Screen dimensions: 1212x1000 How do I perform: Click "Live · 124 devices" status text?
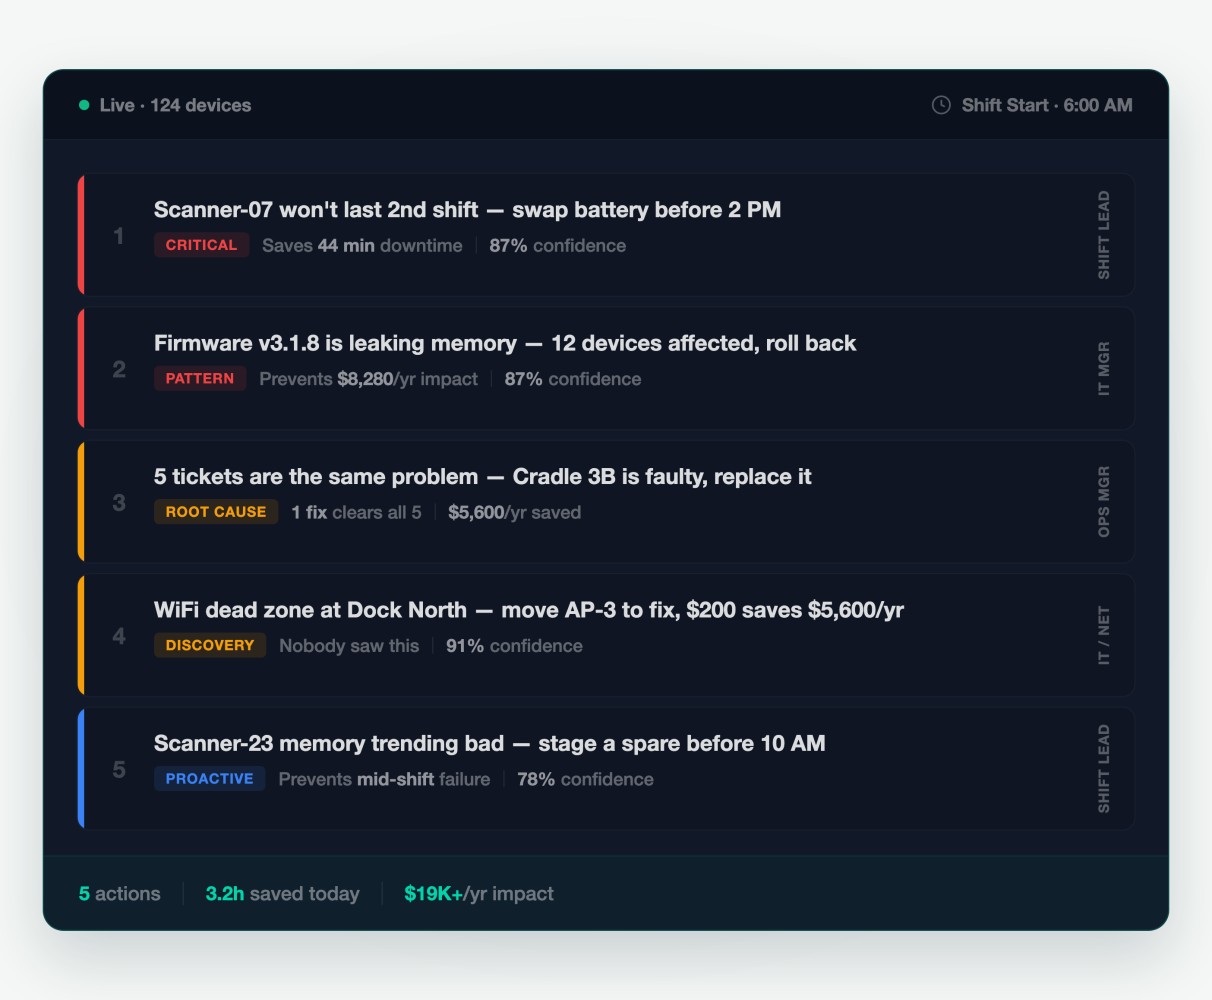(175, 105)
